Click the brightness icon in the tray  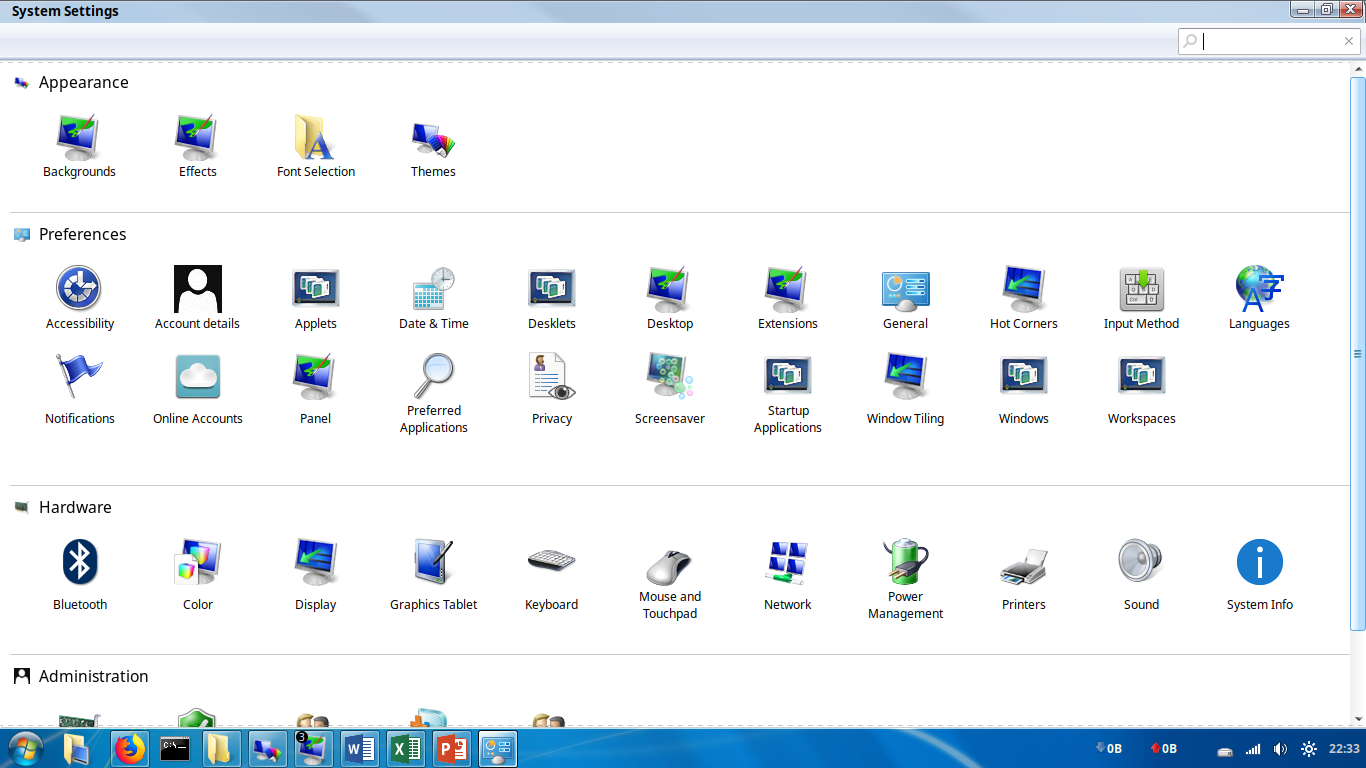pos(1308,749)
